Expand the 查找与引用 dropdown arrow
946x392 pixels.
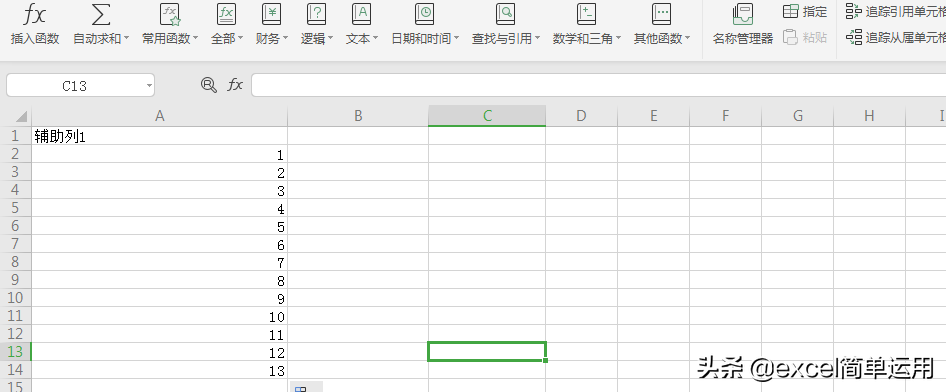point(537,39)
